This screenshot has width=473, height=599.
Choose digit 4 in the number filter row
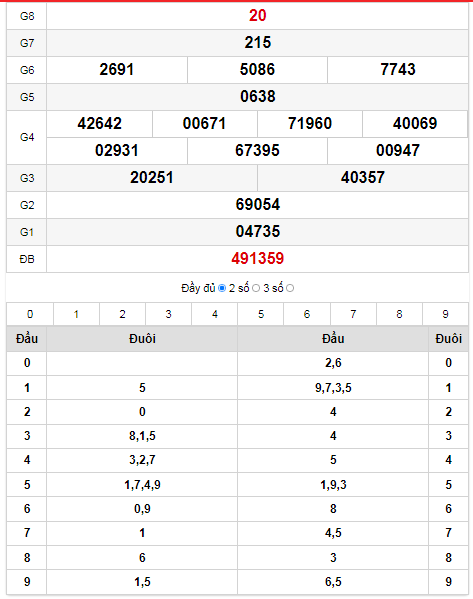(215, 314)
